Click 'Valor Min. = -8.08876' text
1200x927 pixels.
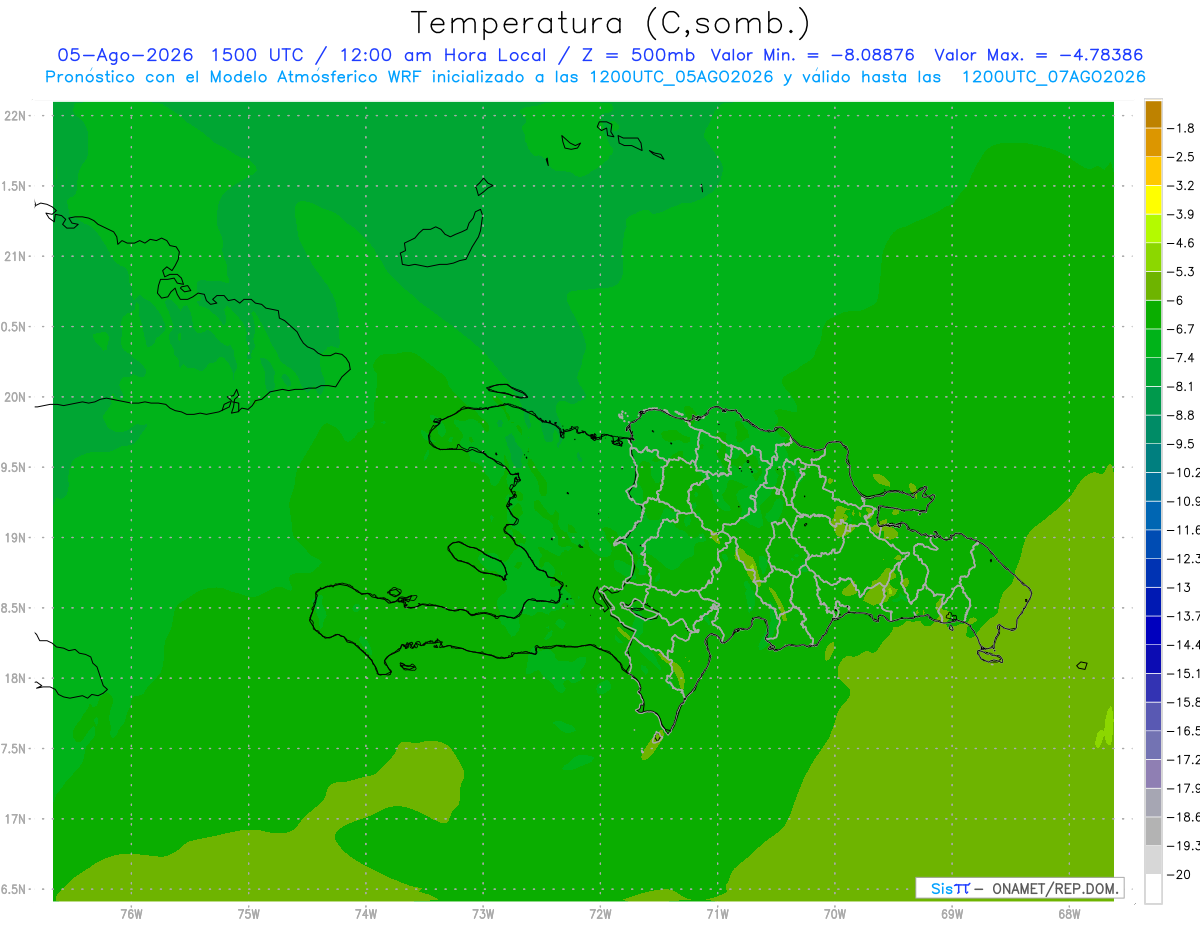pyautogui.click(x=814, y=55)
